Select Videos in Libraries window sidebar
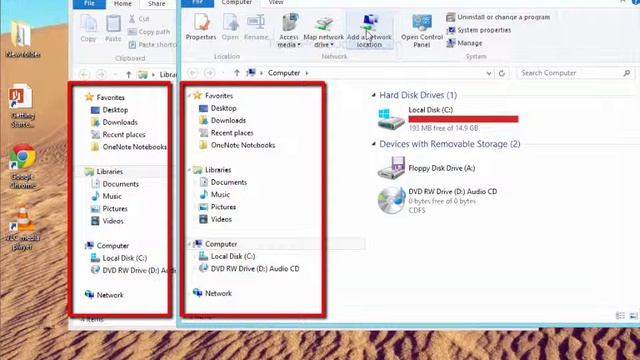The image size is (640, 360). [107, 221]
